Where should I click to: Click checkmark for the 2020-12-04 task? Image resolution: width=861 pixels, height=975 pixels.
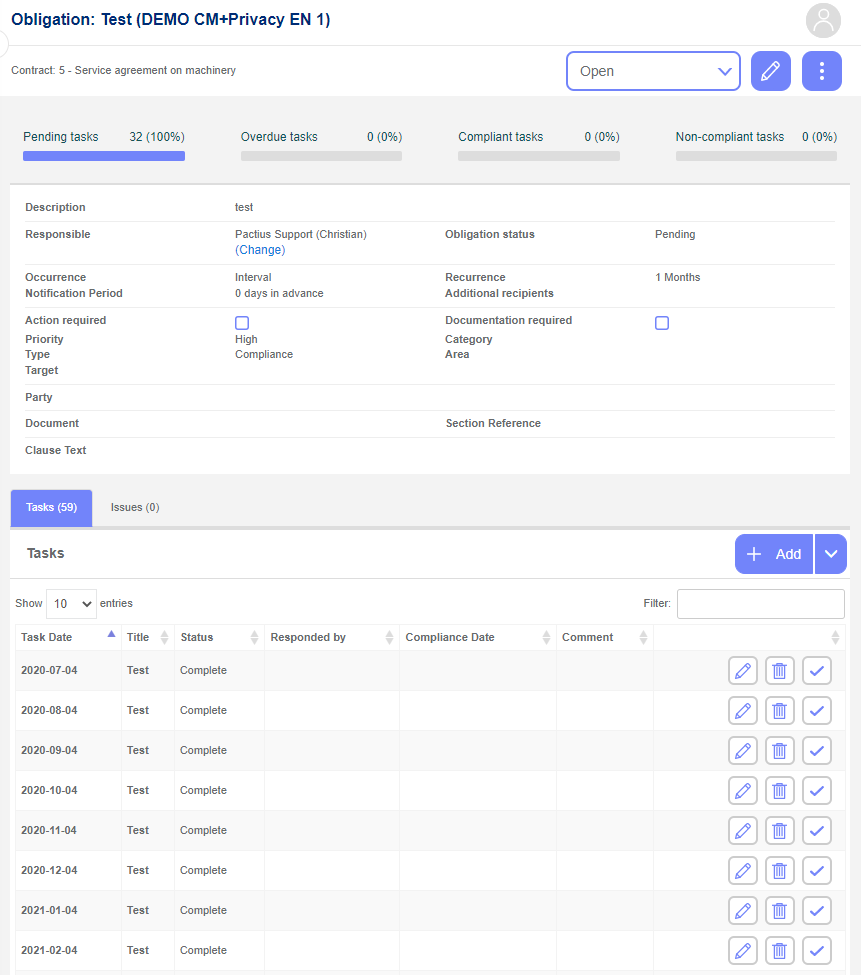point(817,871)
